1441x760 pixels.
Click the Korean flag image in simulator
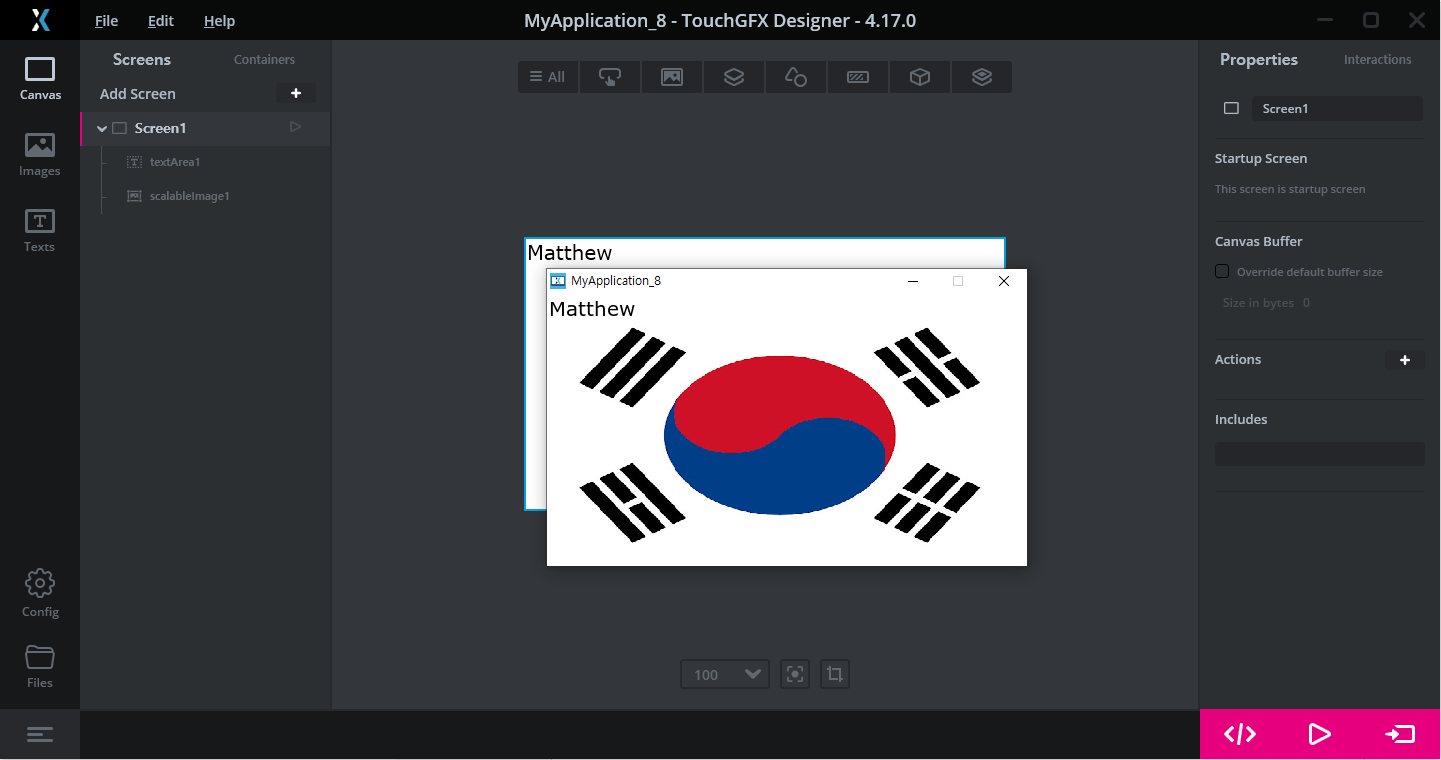780,435
